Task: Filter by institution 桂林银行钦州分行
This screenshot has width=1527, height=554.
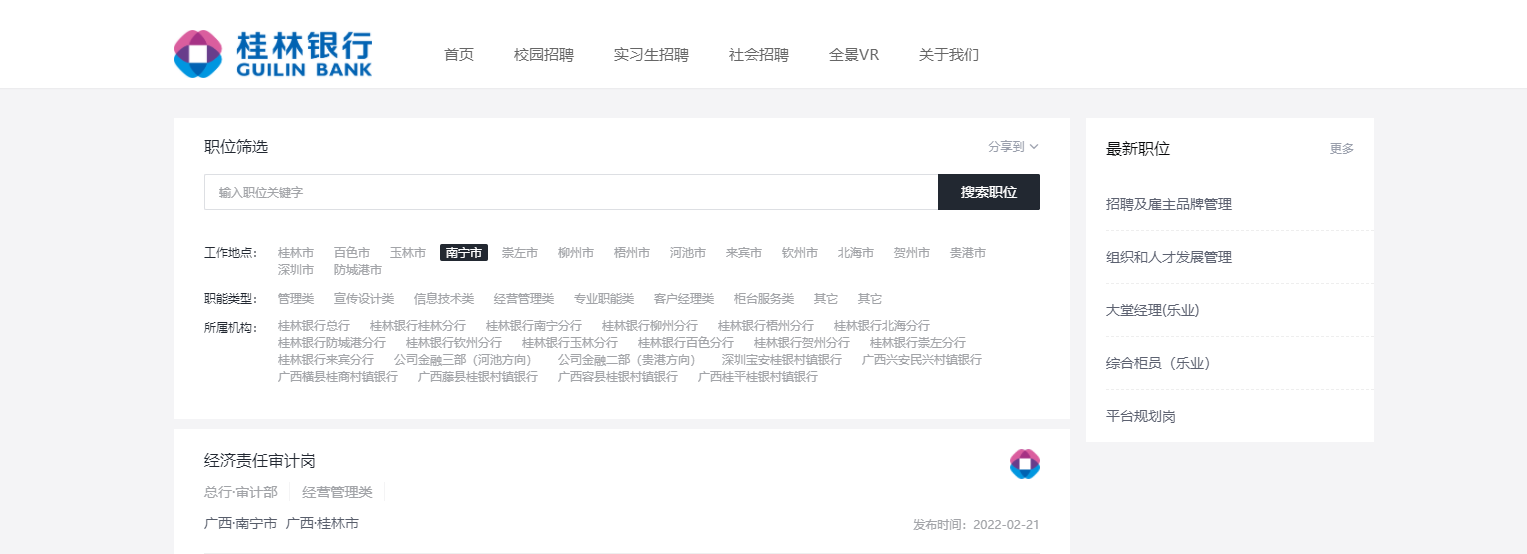Action: 454,343
